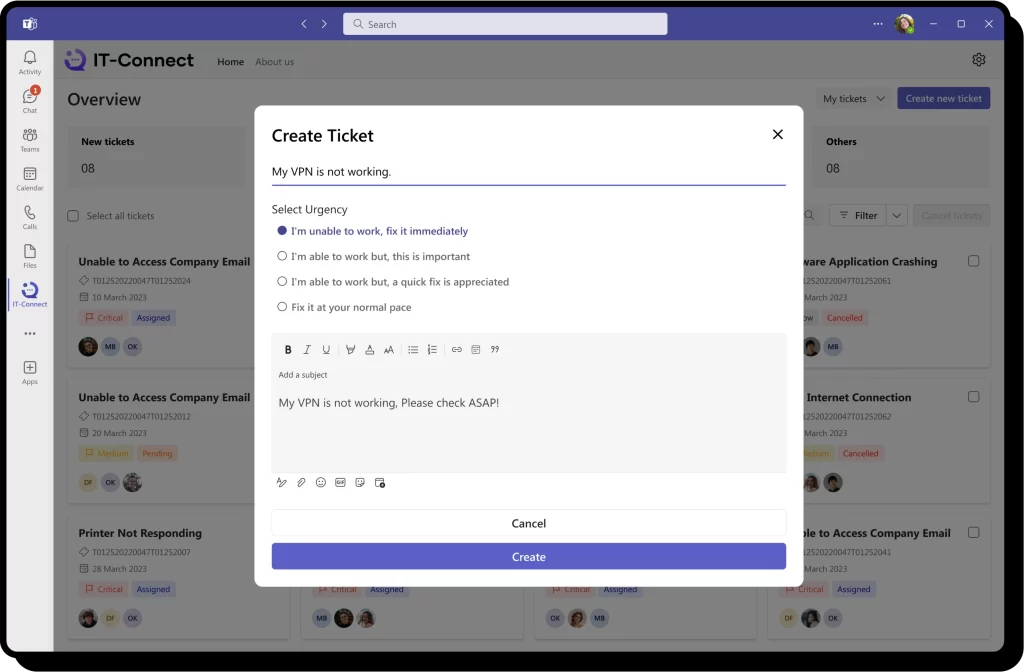Apply italic formatting in the editor
1024x672 pixels.
[x=307, y=350]
